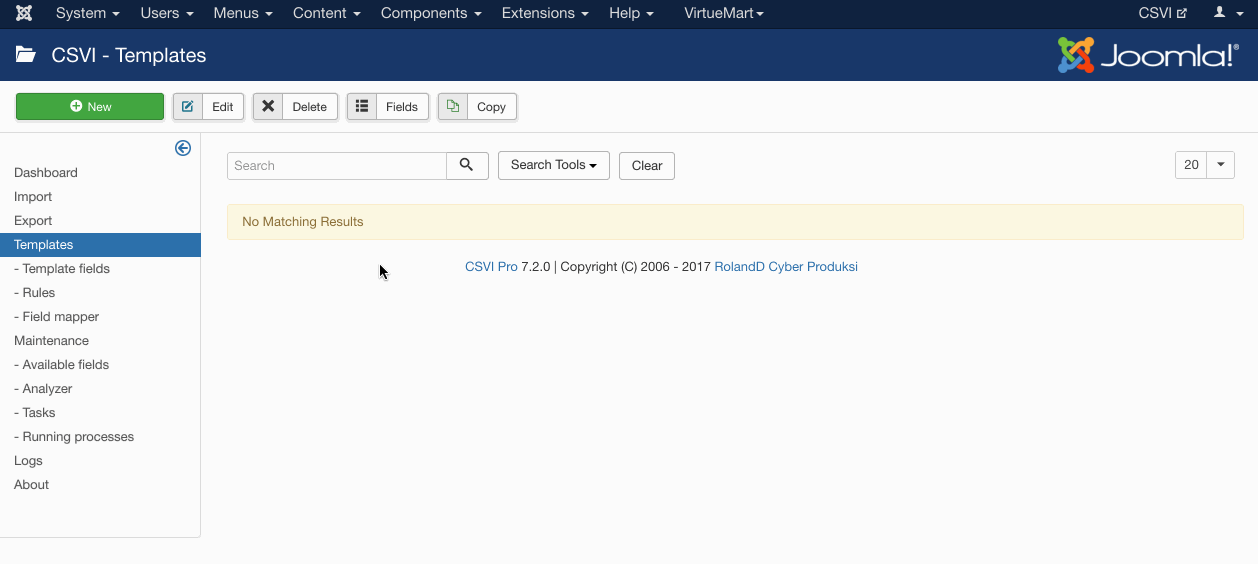This screenshot has width=1258, height=564.
Task: Click the Search input field
Action: pos(337,166)
